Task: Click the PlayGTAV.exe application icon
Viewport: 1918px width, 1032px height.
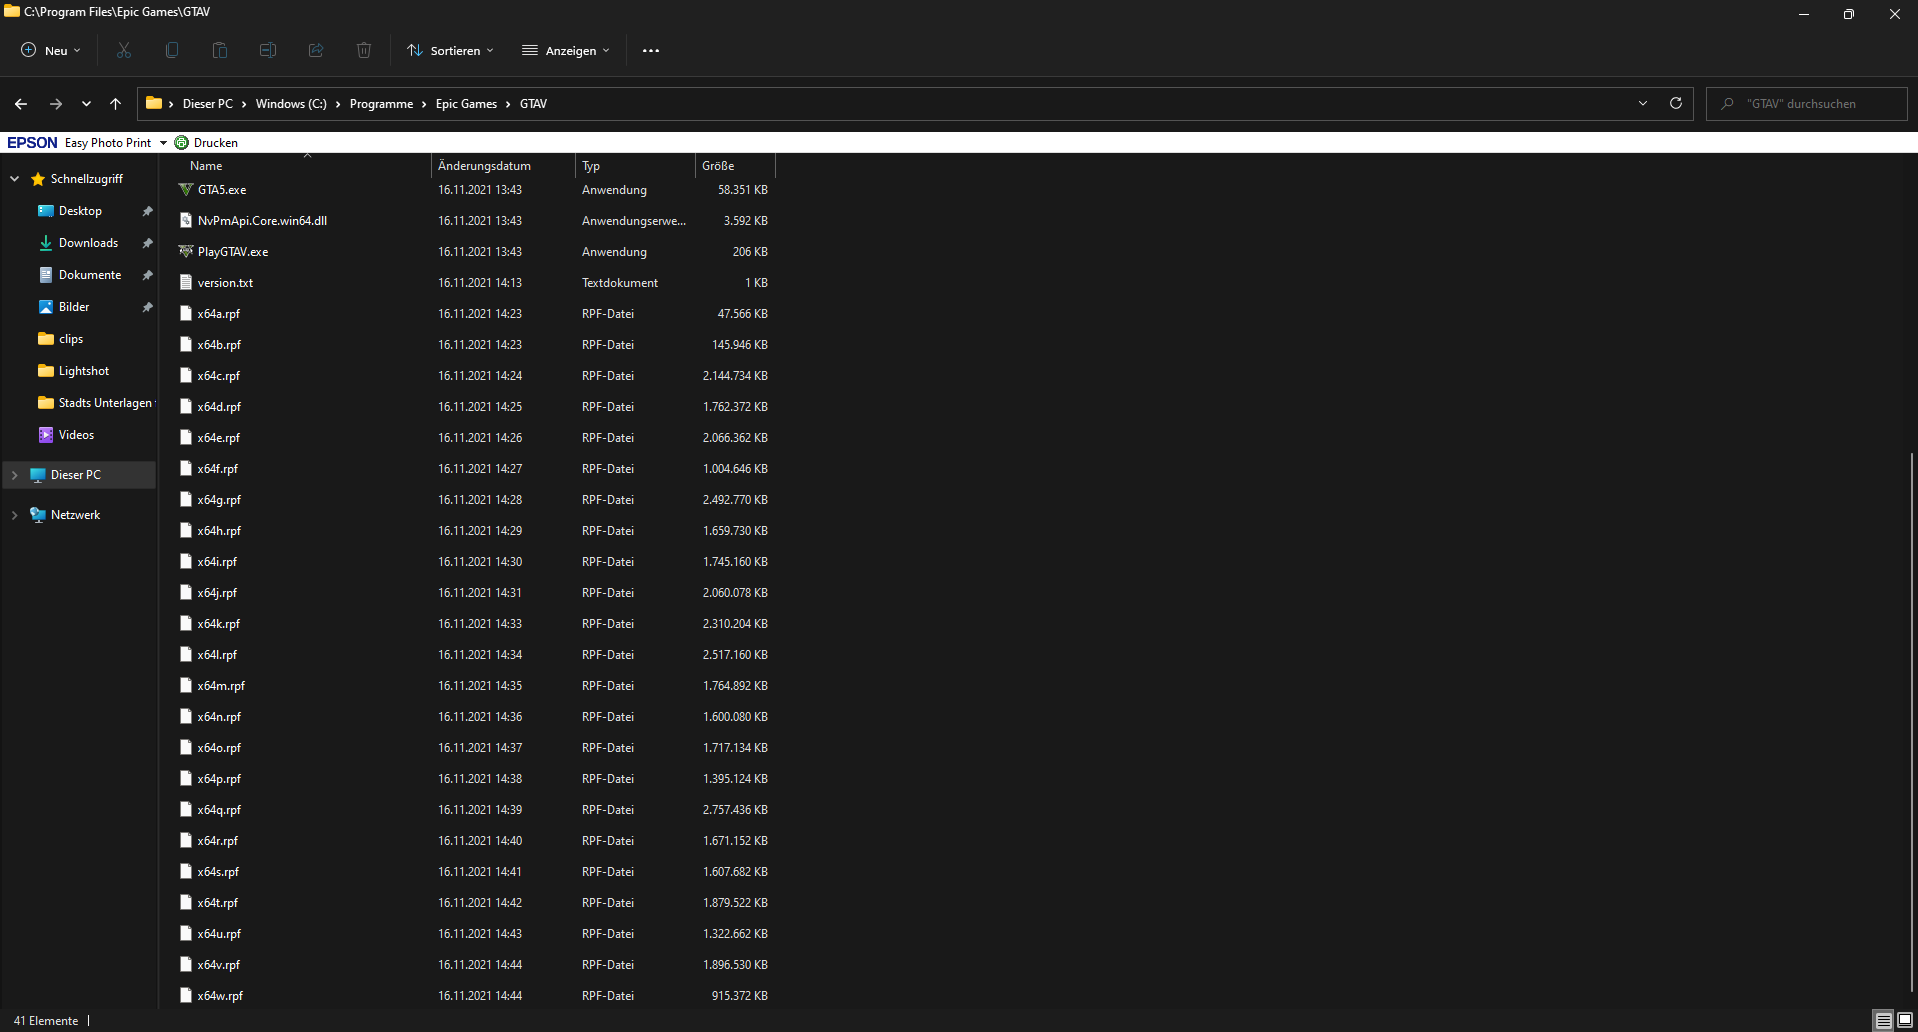Action: (x=186, y=251)
